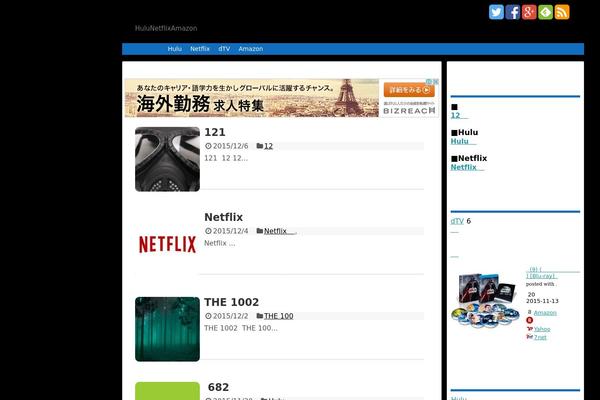This screenshot has height=400, width=600.
Task: Click the 2015/12/6 post date
Action: point(230,146)
